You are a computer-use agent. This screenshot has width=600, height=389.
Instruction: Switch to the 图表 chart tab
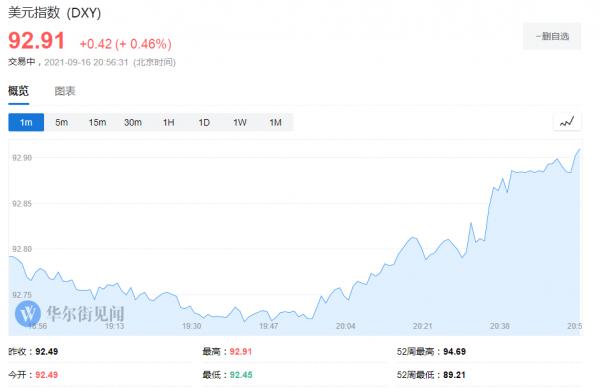(x=65, y=91)
